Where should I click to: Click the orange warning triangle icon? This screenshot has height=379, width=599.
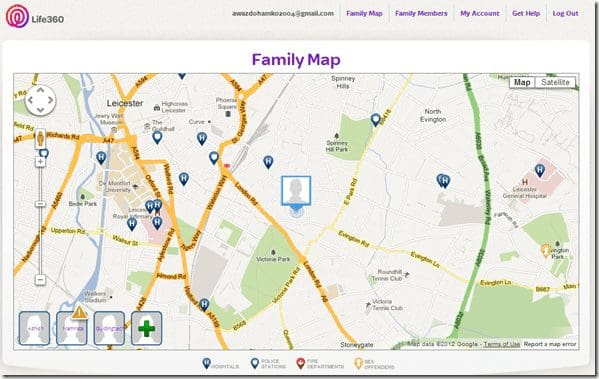[x=79, y=313]
